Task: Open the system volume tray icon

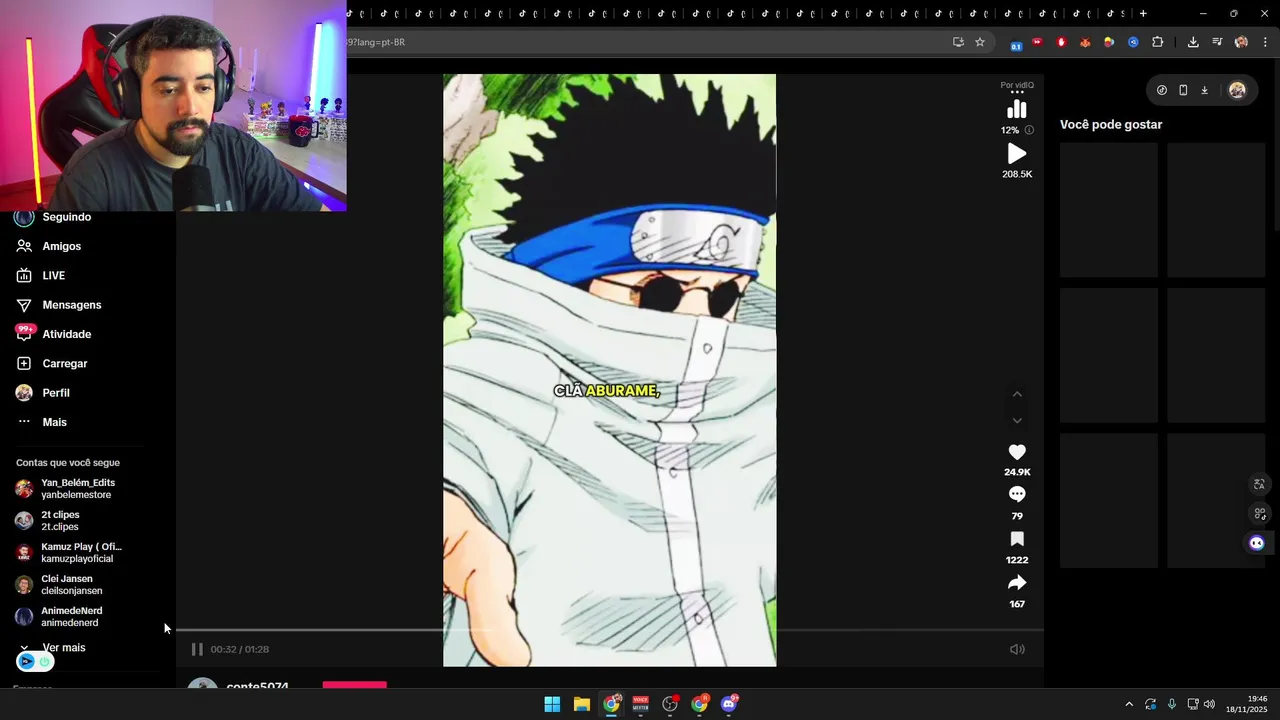Action: tap(1209, 704)
